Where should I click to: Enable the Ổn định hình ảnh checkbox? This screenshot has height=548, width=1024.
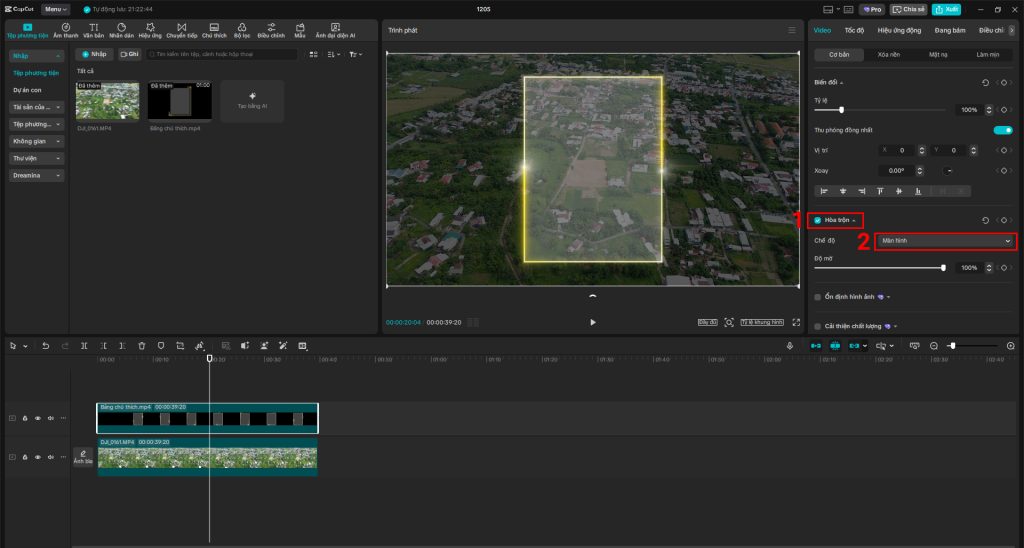tap(817, 297)
